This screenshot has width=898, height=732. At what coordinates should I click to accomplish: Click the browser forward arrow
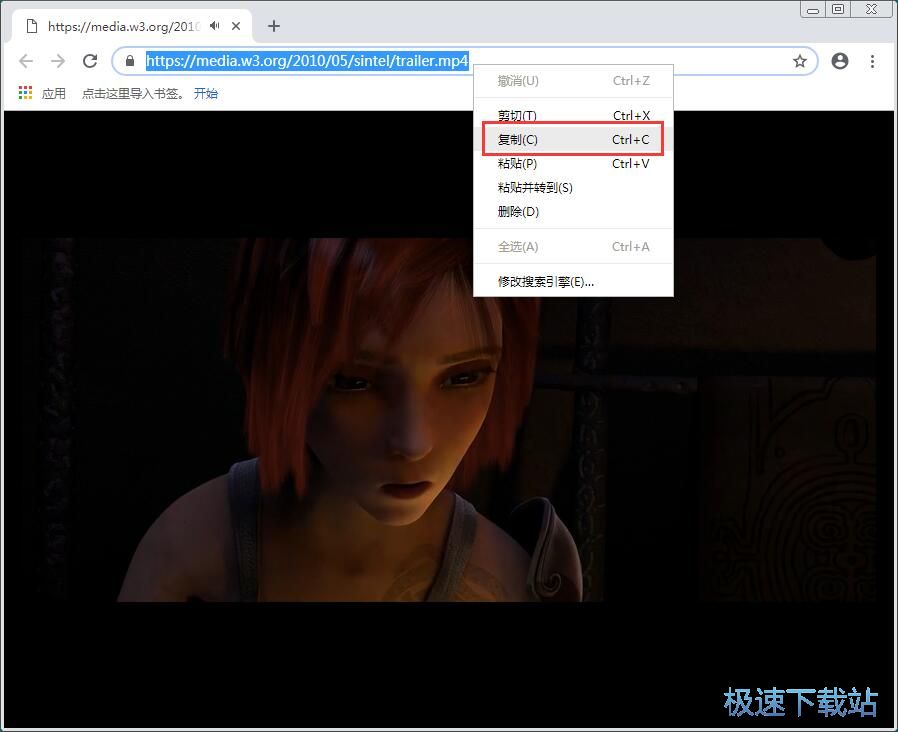click(x=58, y=61)
